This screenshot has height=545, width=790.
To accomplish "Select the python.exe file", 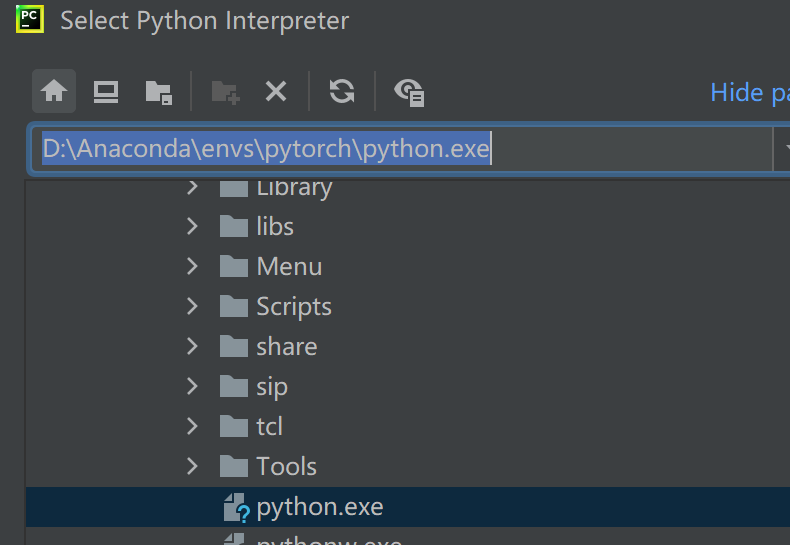I will click(408, 507).
